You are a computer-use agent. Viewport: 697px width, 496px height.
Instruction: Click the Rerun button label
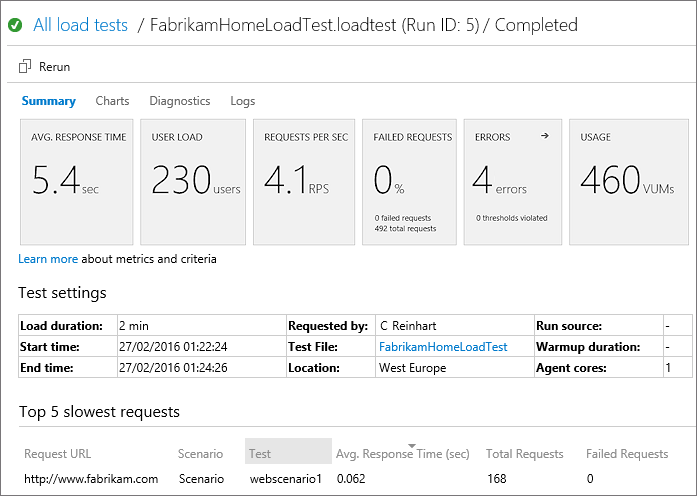tap(54, 67)
